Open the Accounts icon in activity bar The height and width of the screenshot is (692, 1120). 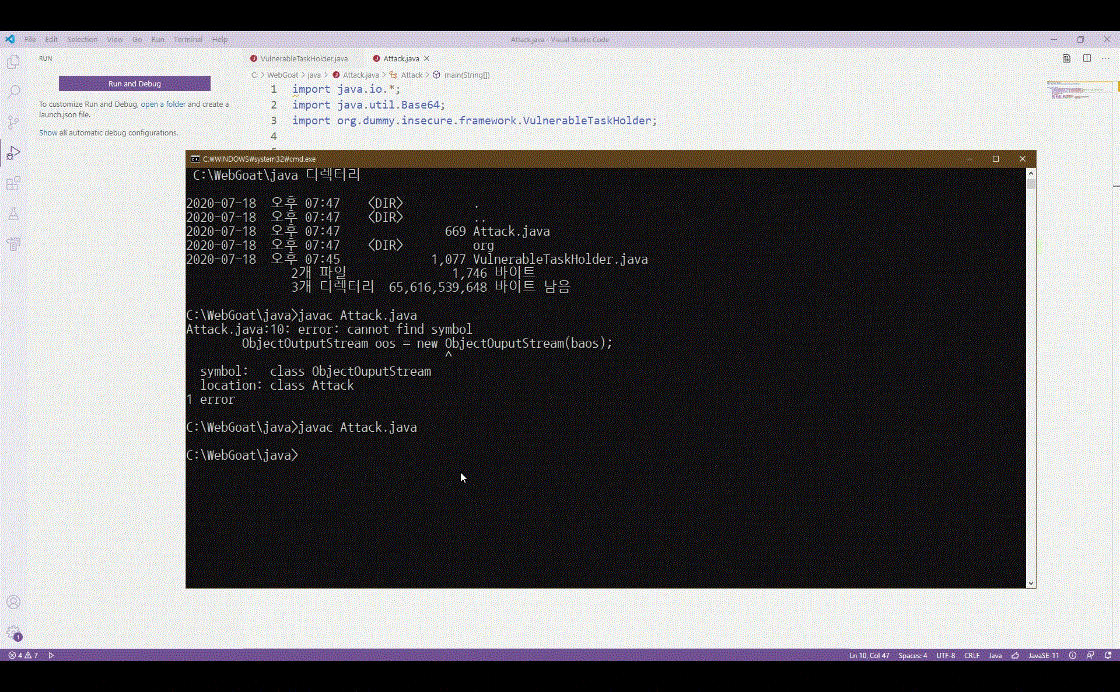pyautogui.click(x=13, y=602)
